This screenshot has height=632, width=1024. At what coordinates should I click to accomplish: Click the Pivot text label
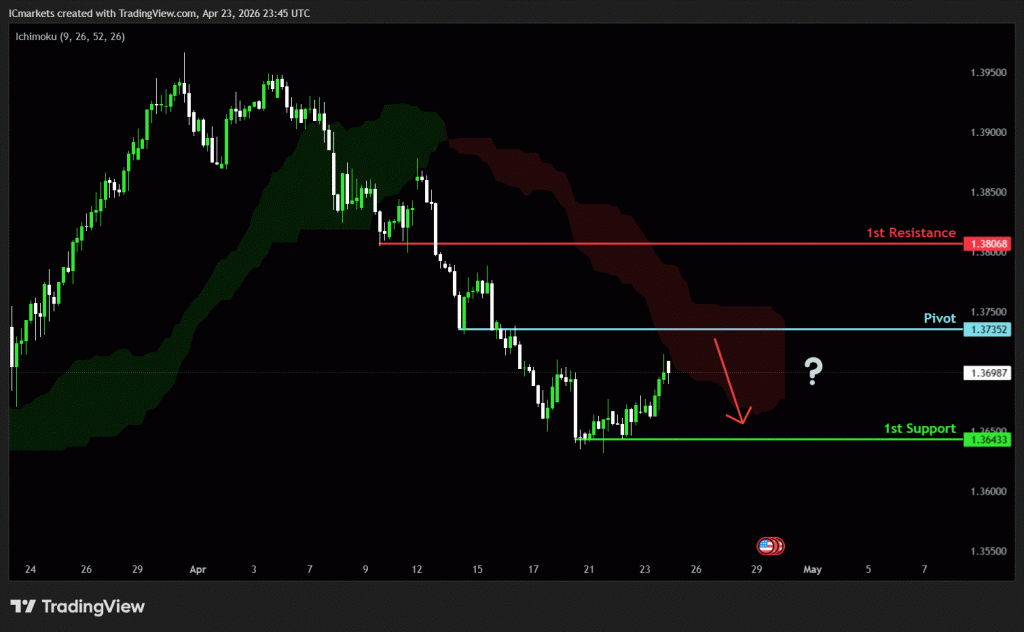pos(939,318)
